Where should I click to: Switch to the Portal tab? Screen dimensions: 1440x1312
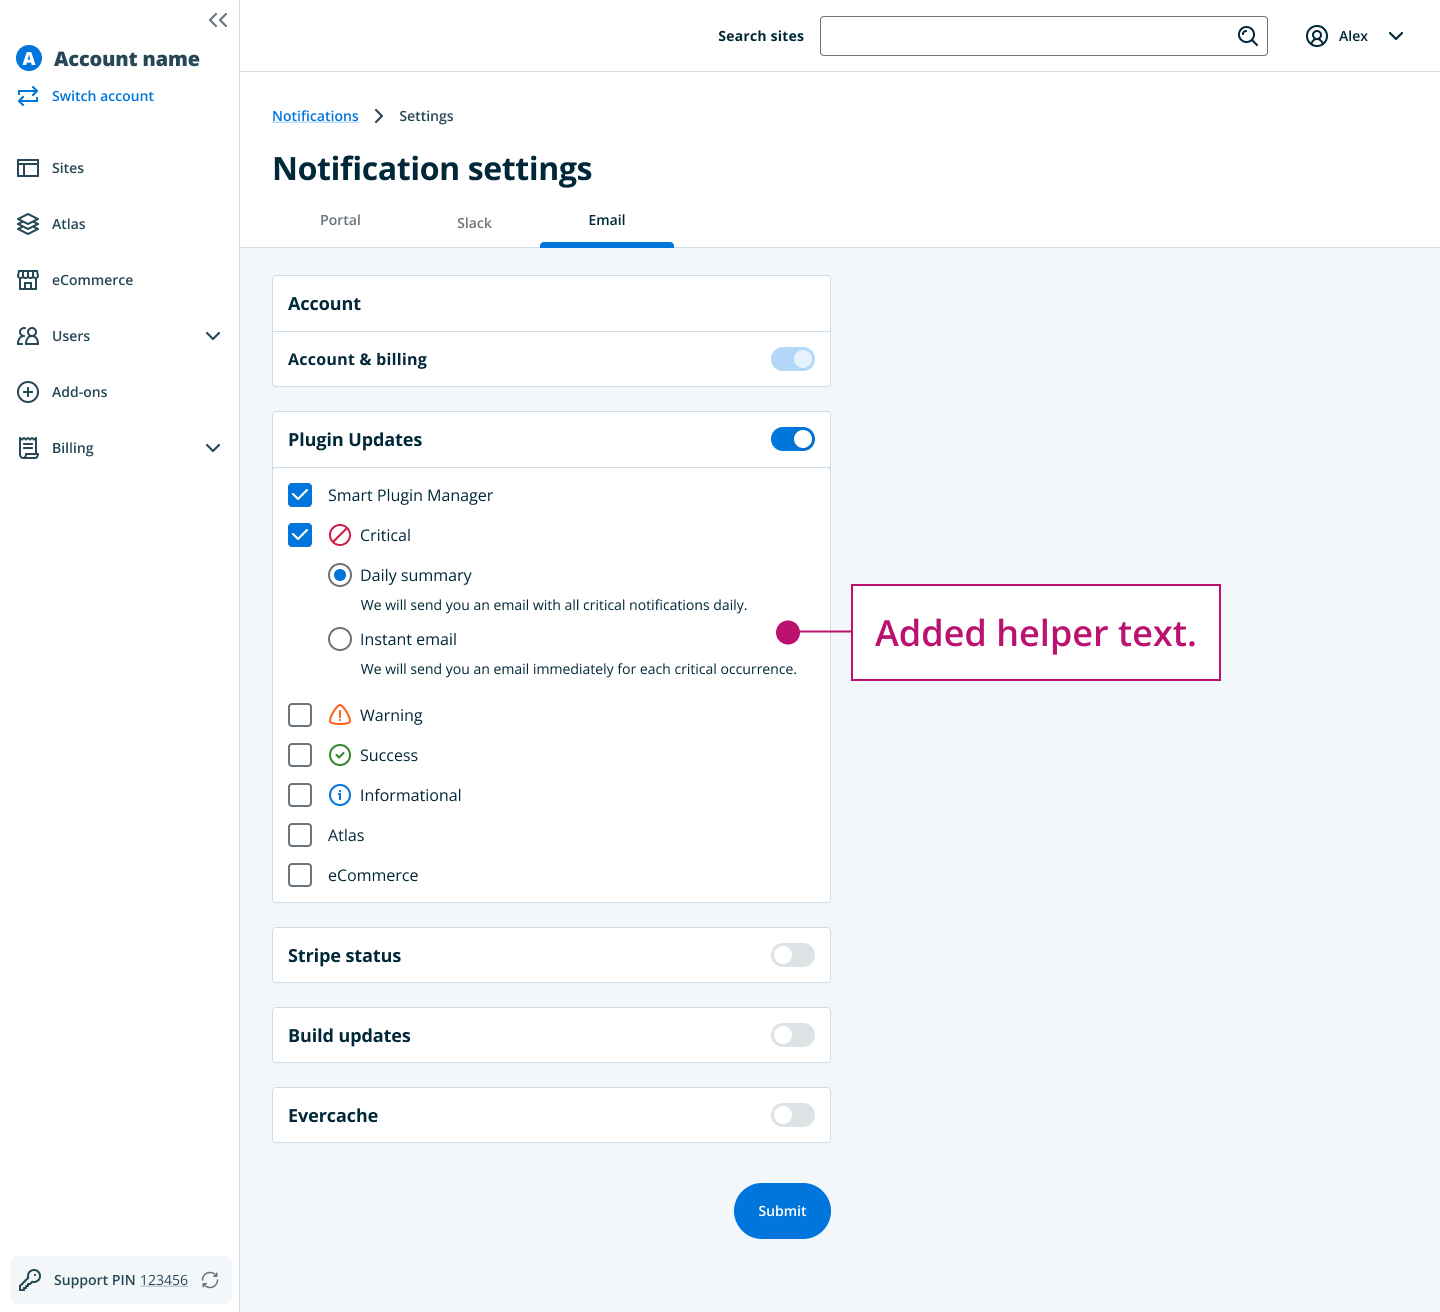coord(340,220)
